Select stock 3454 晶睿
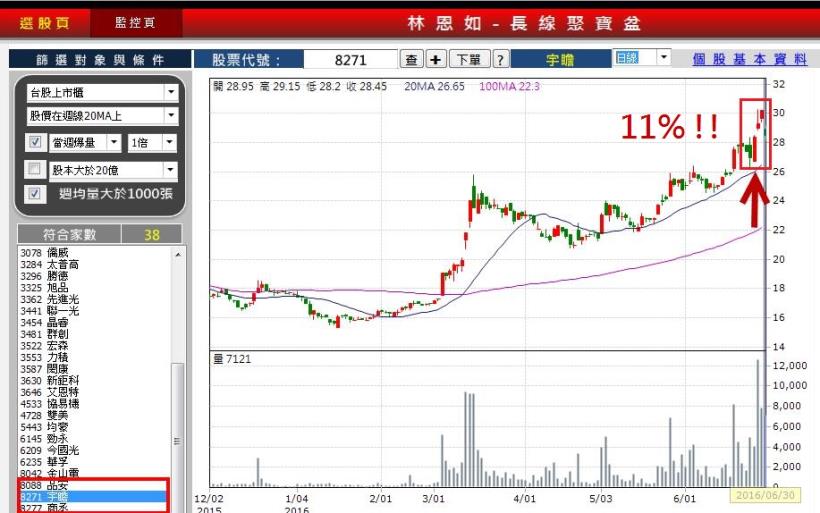 pos(44,322)
